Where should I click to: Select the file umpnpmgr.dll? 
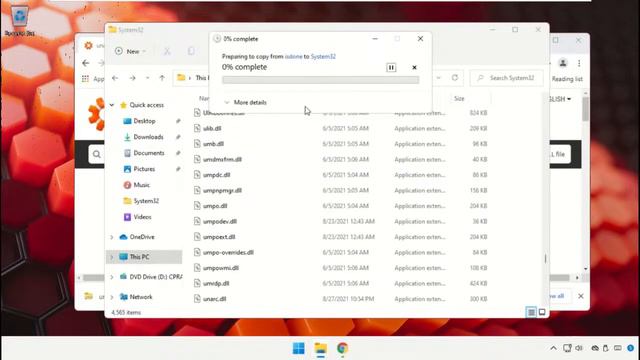coord(222,191)
